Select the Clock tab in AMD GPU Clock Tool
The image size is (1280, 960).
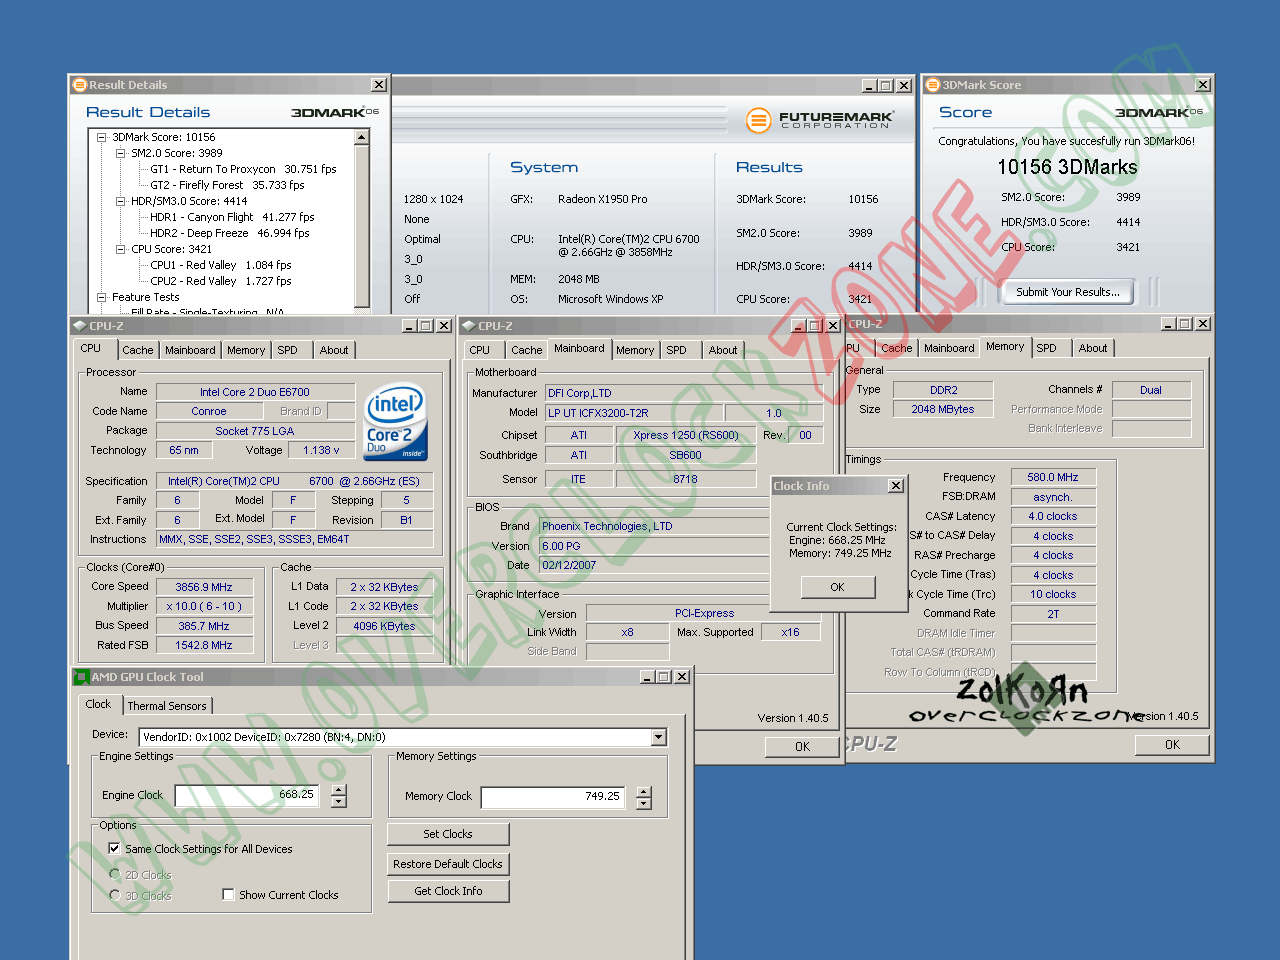[x=98, y=704]
